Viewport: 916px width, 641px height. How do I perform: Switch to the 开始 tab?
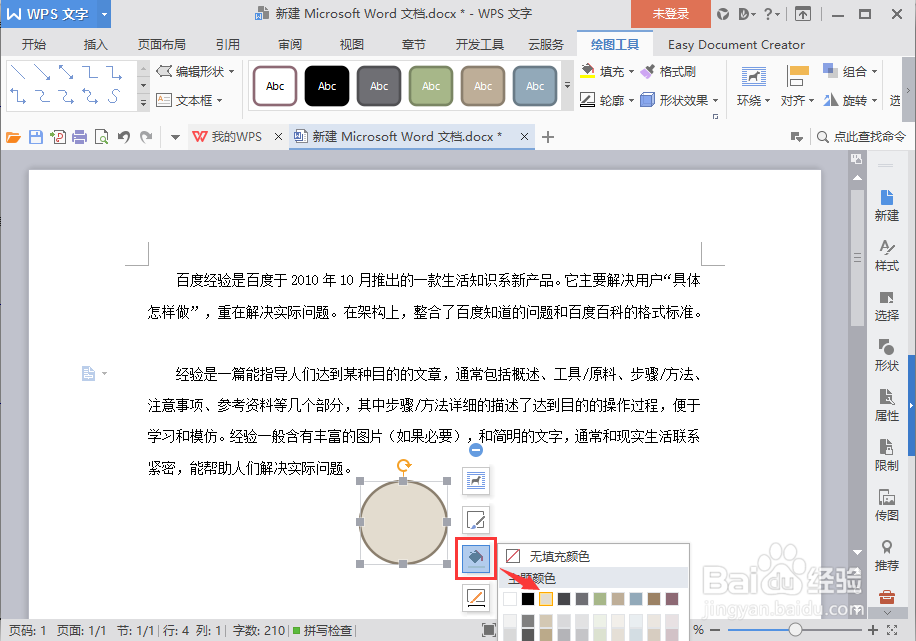coord(33,44)
